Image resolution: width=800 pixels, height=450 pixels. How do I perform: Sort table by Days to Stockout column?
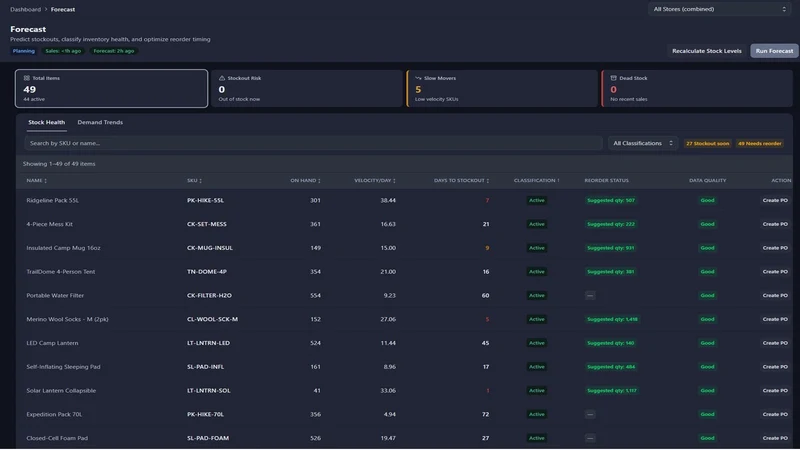tap(462, 181)
